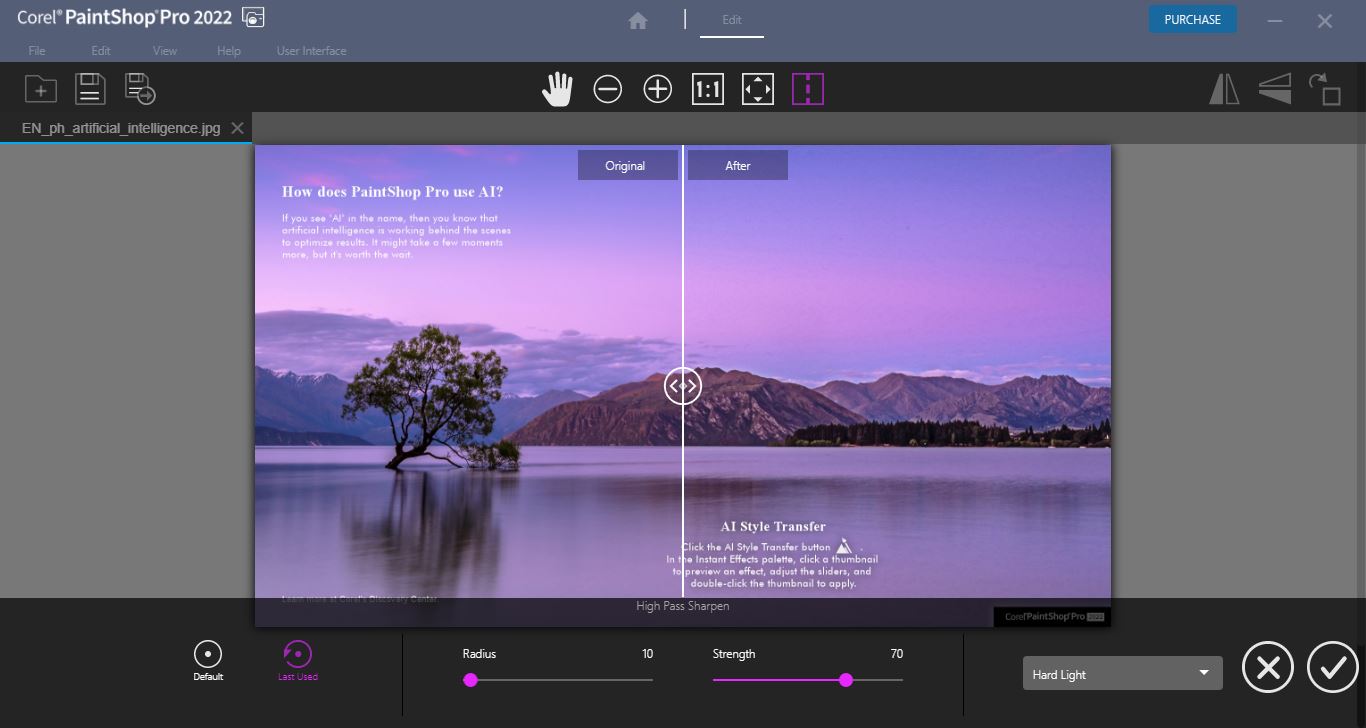Open the Help menu
This screenshot has height=728, width=1366.
229,51
